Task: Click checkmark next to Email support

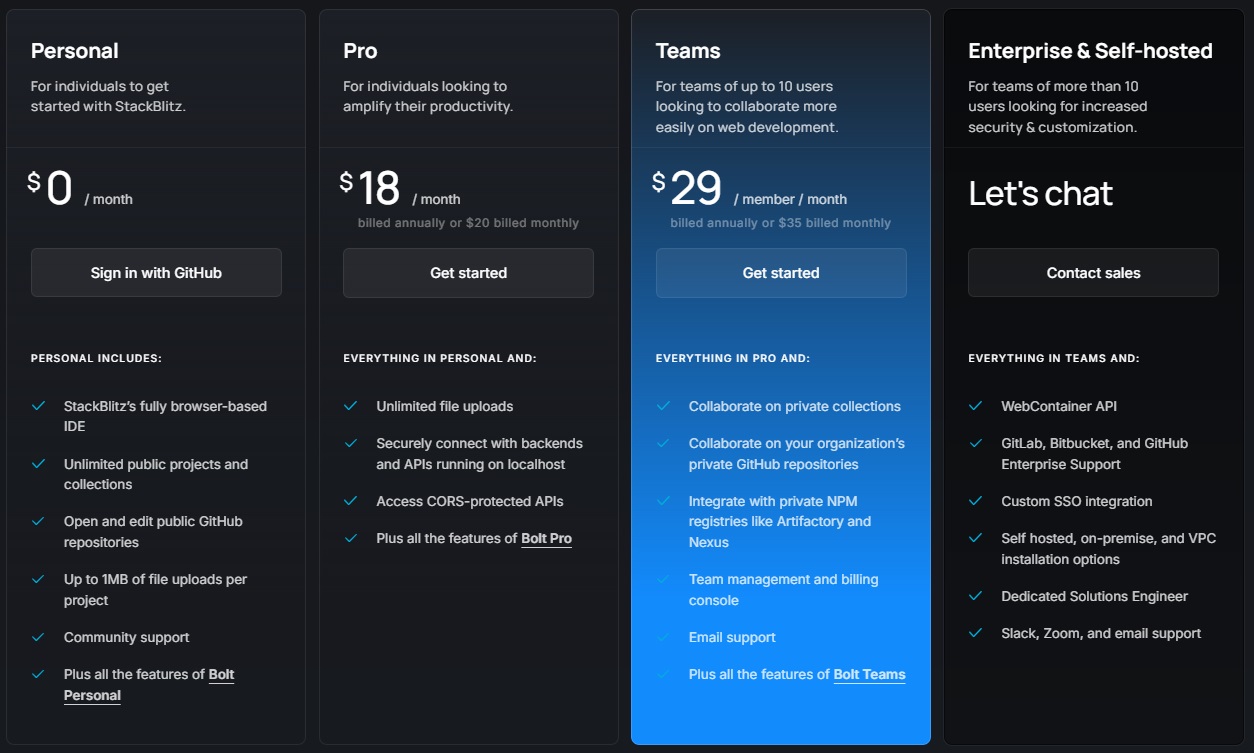Action: (663, 637)
